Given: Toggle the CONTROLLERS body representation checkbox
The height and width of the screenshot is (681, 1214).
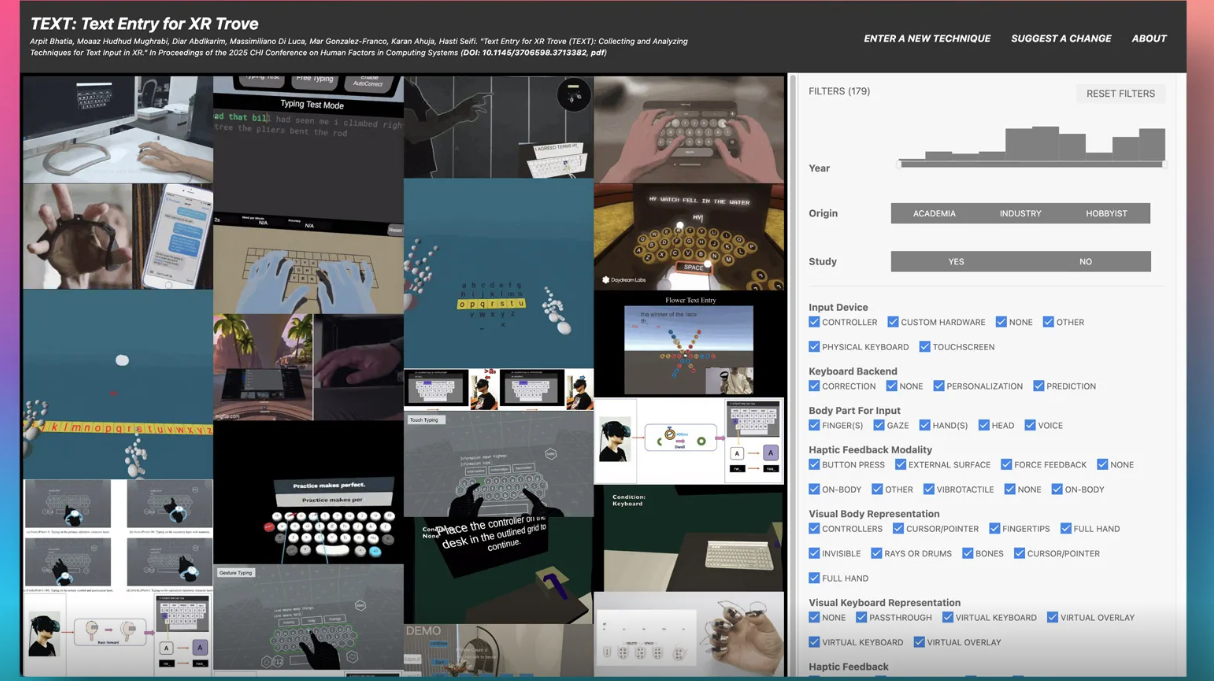Looking at the screenshot, I should [x=814, y=528].
